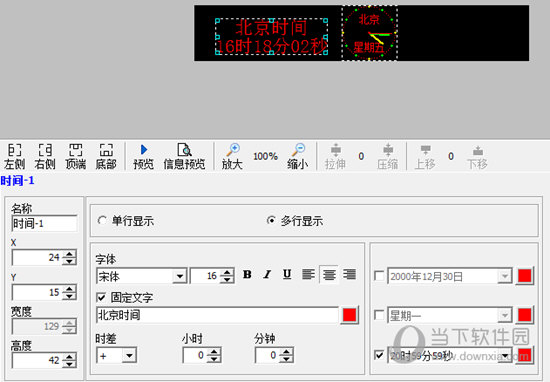Increase the X value stepper
Viewport: 550px width, 382px height.
(x=69, y=254)
